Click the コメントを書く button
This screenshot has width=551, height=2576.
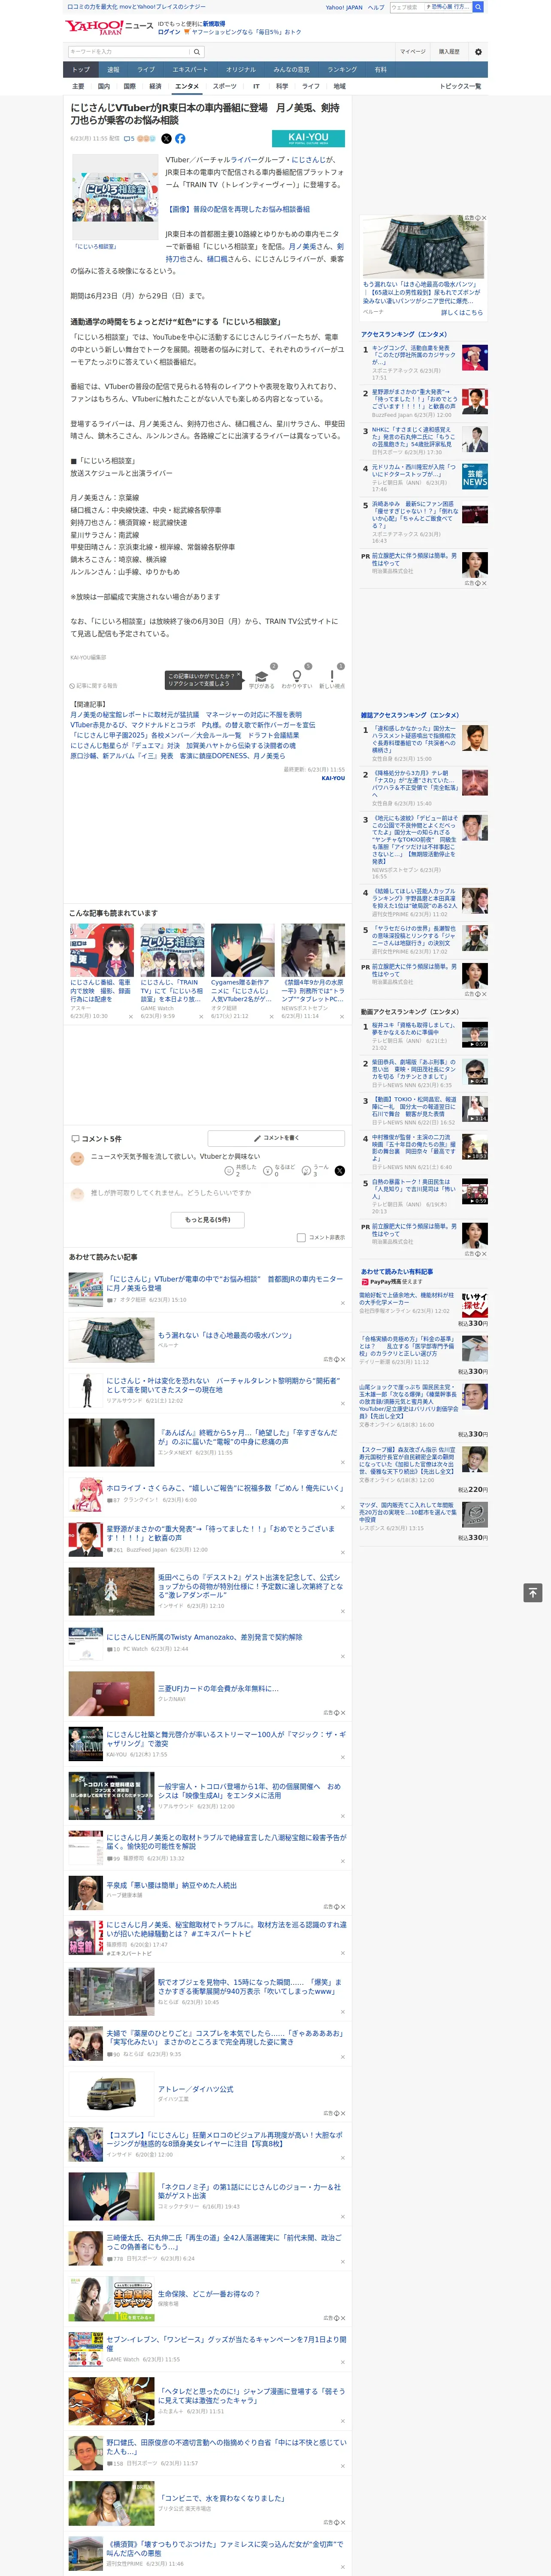276,1138
